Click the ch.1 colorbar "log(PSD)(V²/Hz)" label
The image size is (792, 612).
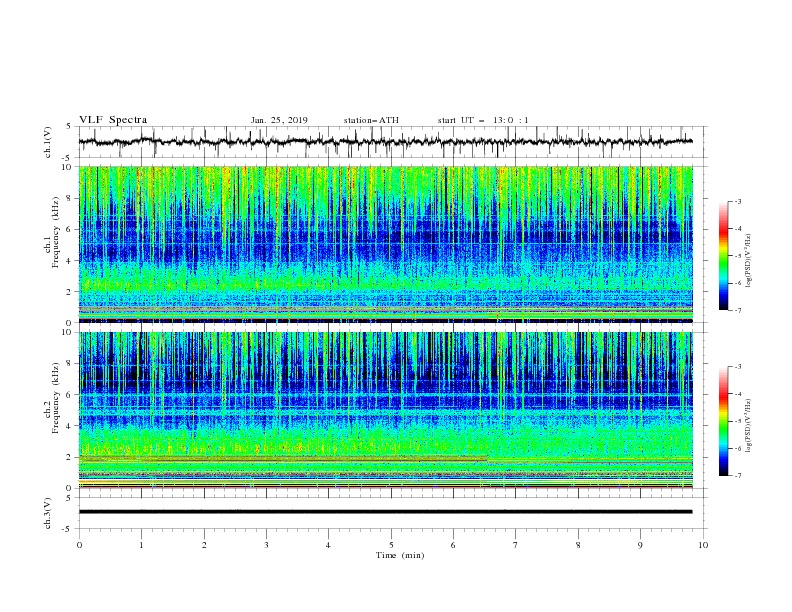click(x=748, y=261)
